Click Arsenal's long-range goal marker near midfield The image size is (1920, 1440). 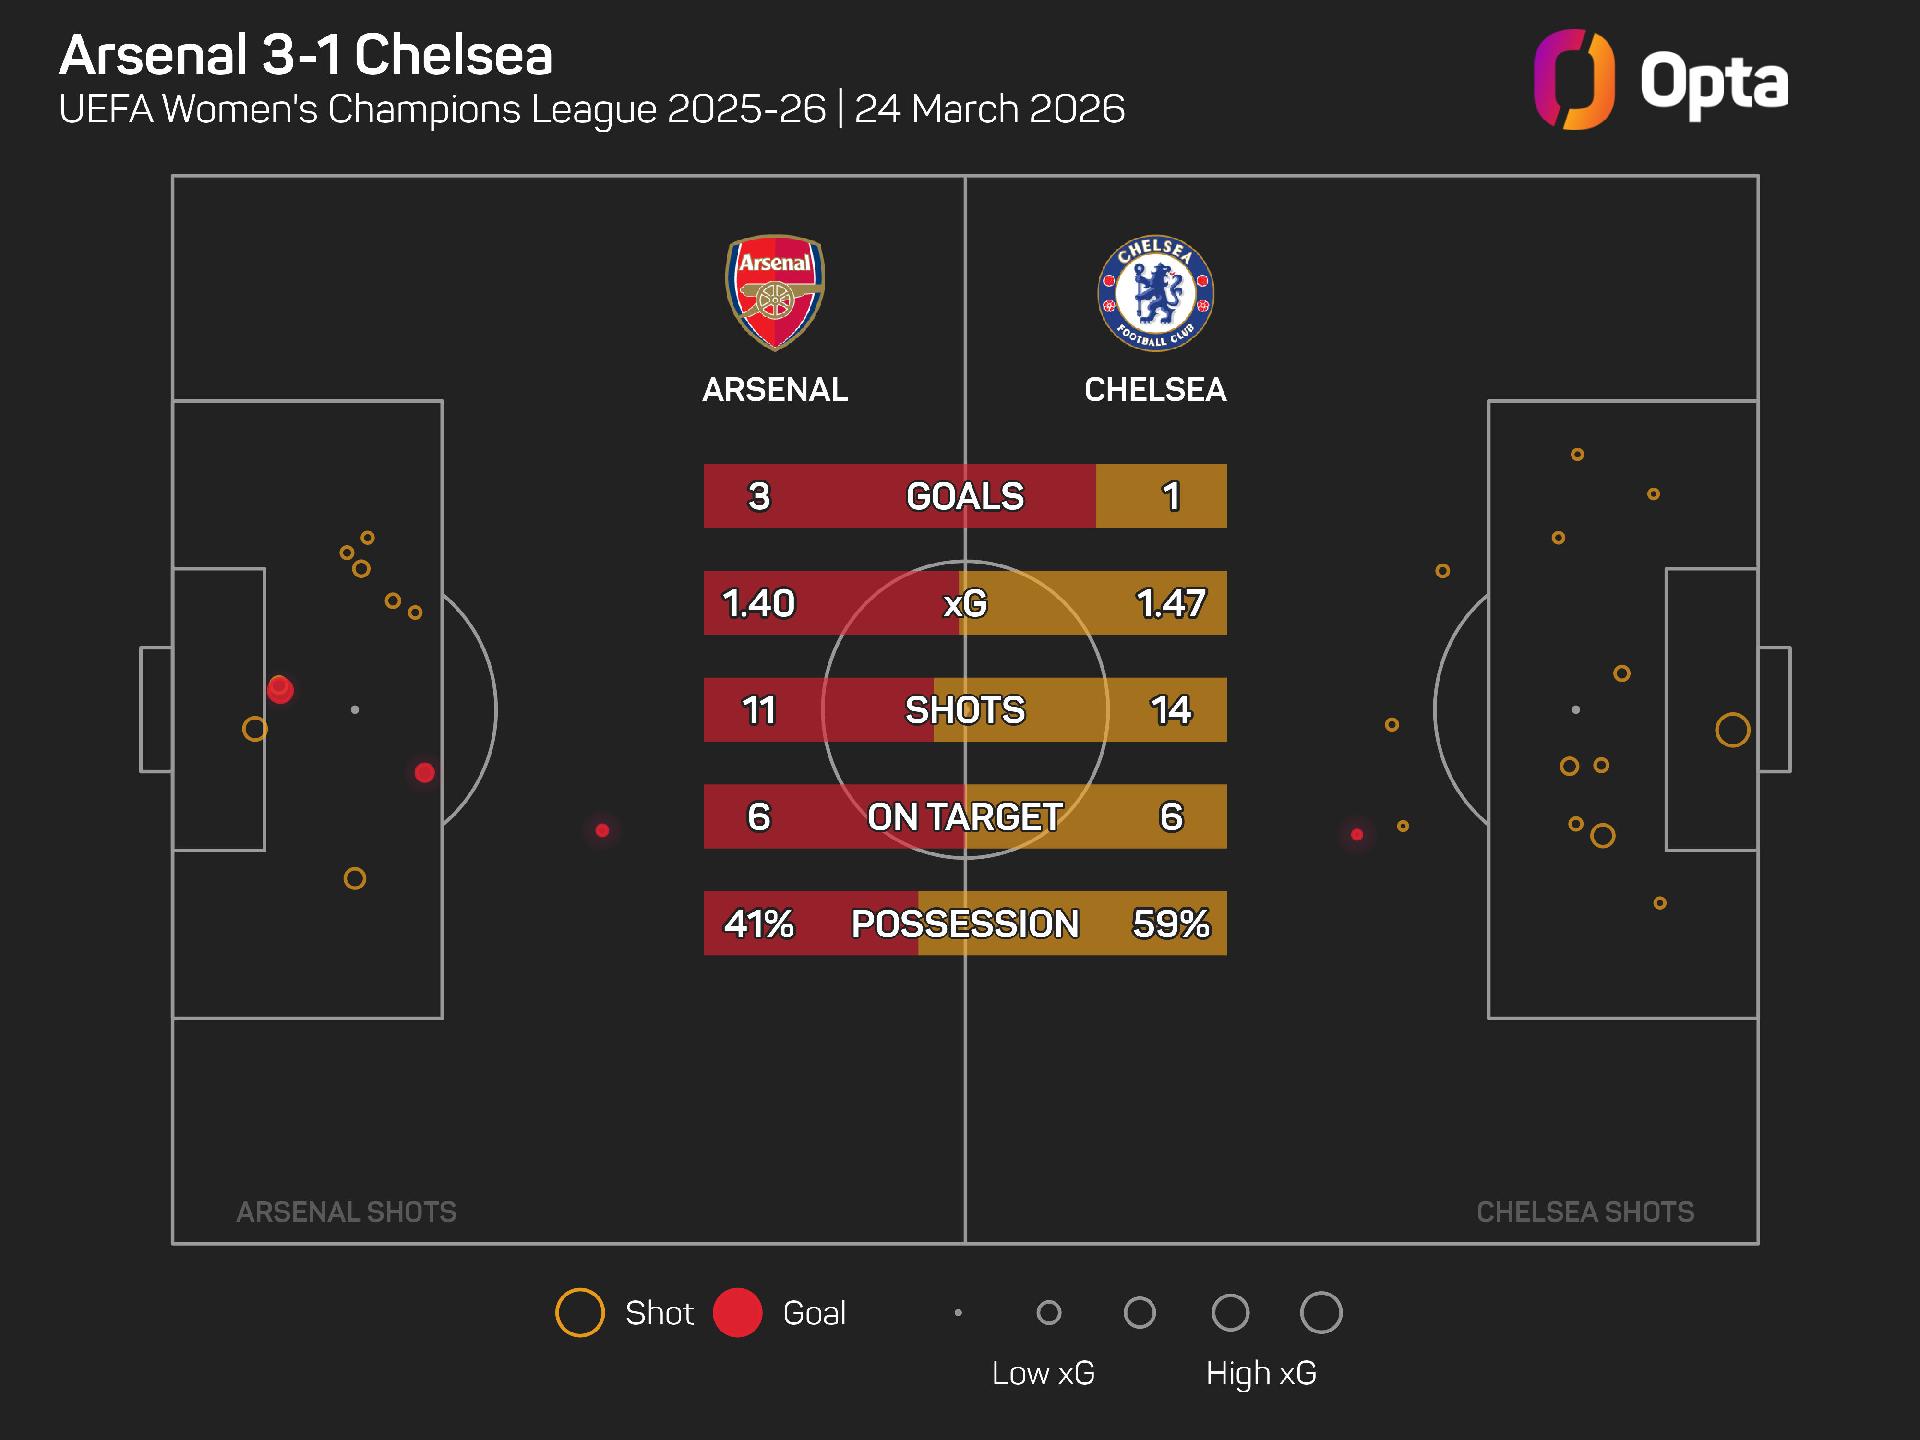(602, 830)
